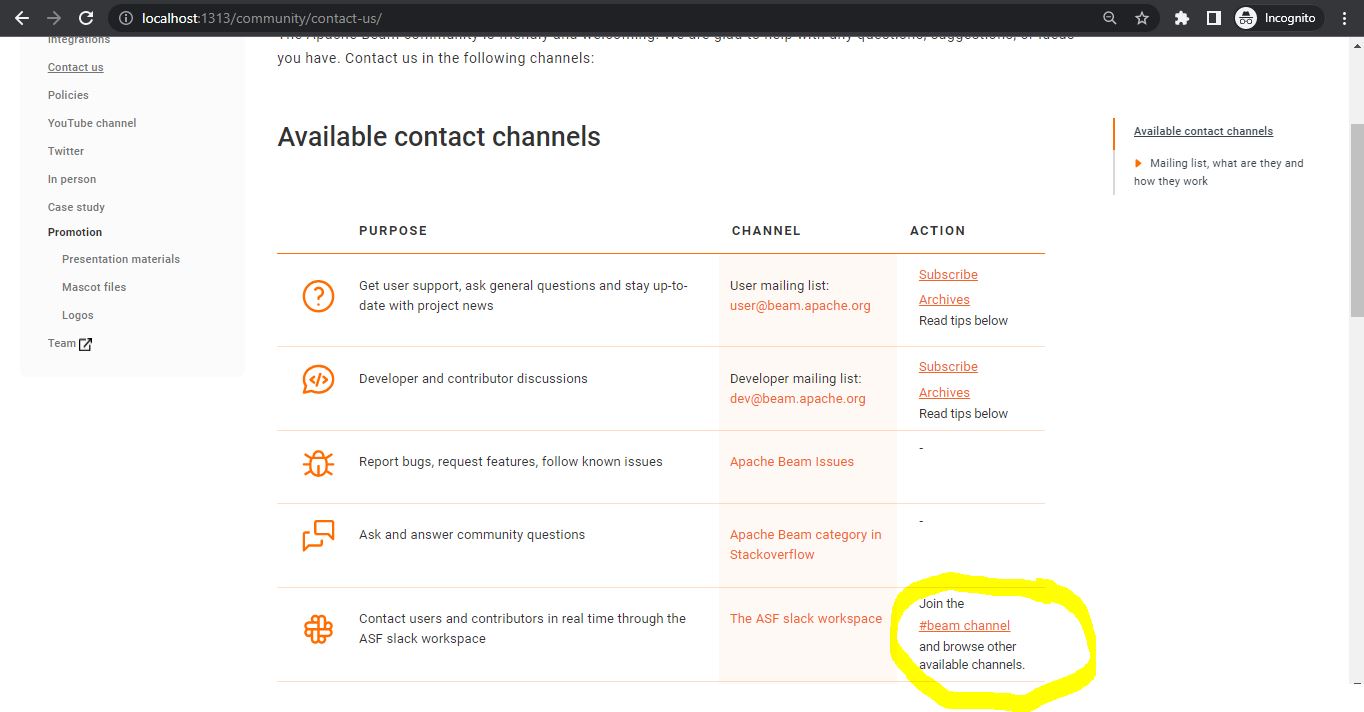
Task: Subscribe to the user mailing list
Action: 948,275
